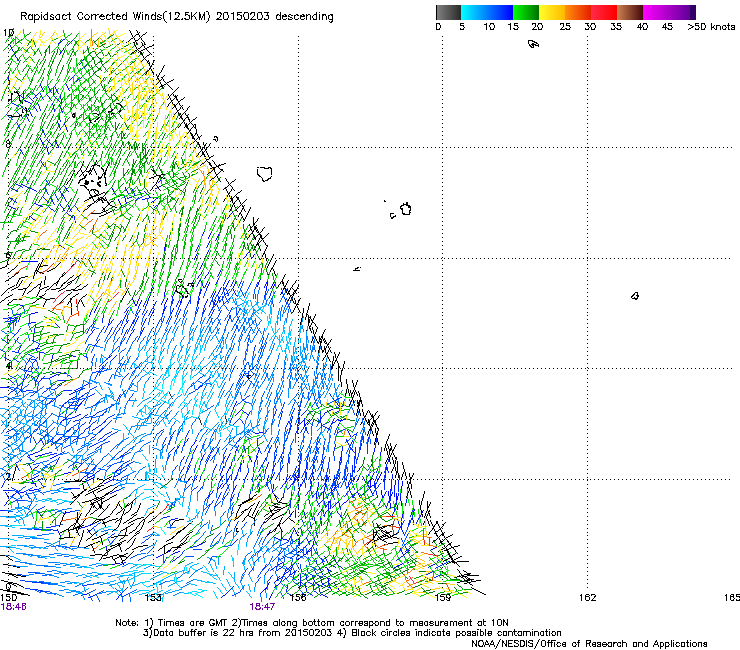Pick the brown 35-40 knots legend segment
The width and height of the screenshot is (740, 650).
[x=630, y=12]
